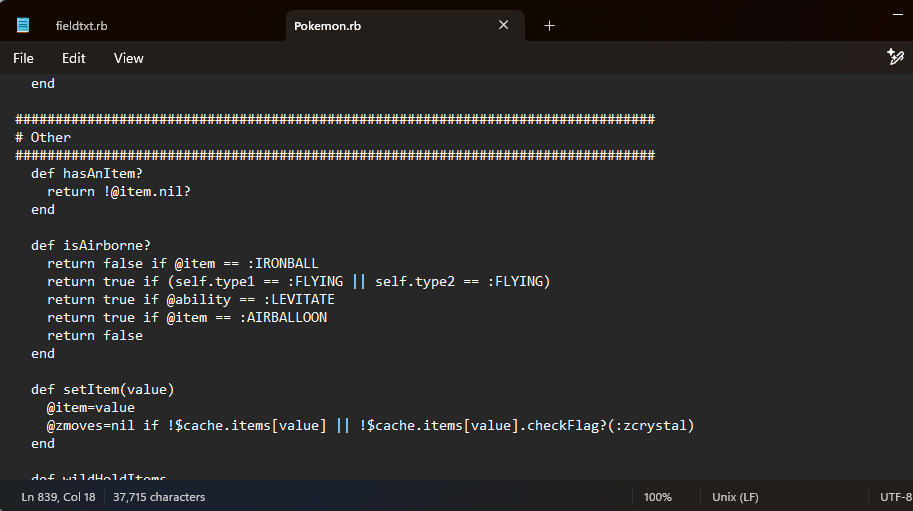913x511 pixels.
Task: Open the View menu
Action: point(128,58)
